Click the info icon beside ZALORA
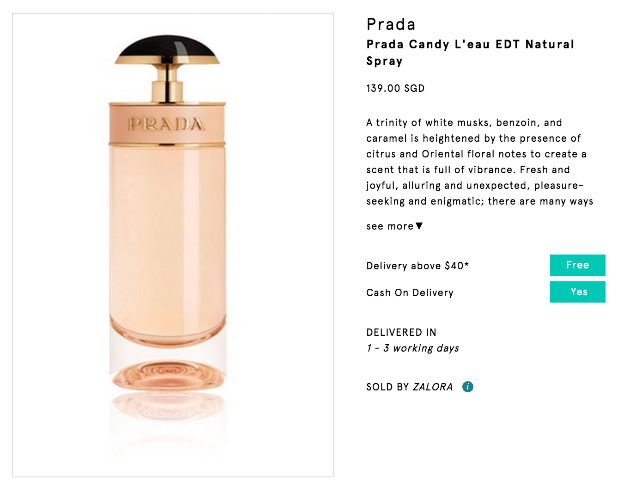The width and height of the screenshot is (640, 485). click(467, 386)
